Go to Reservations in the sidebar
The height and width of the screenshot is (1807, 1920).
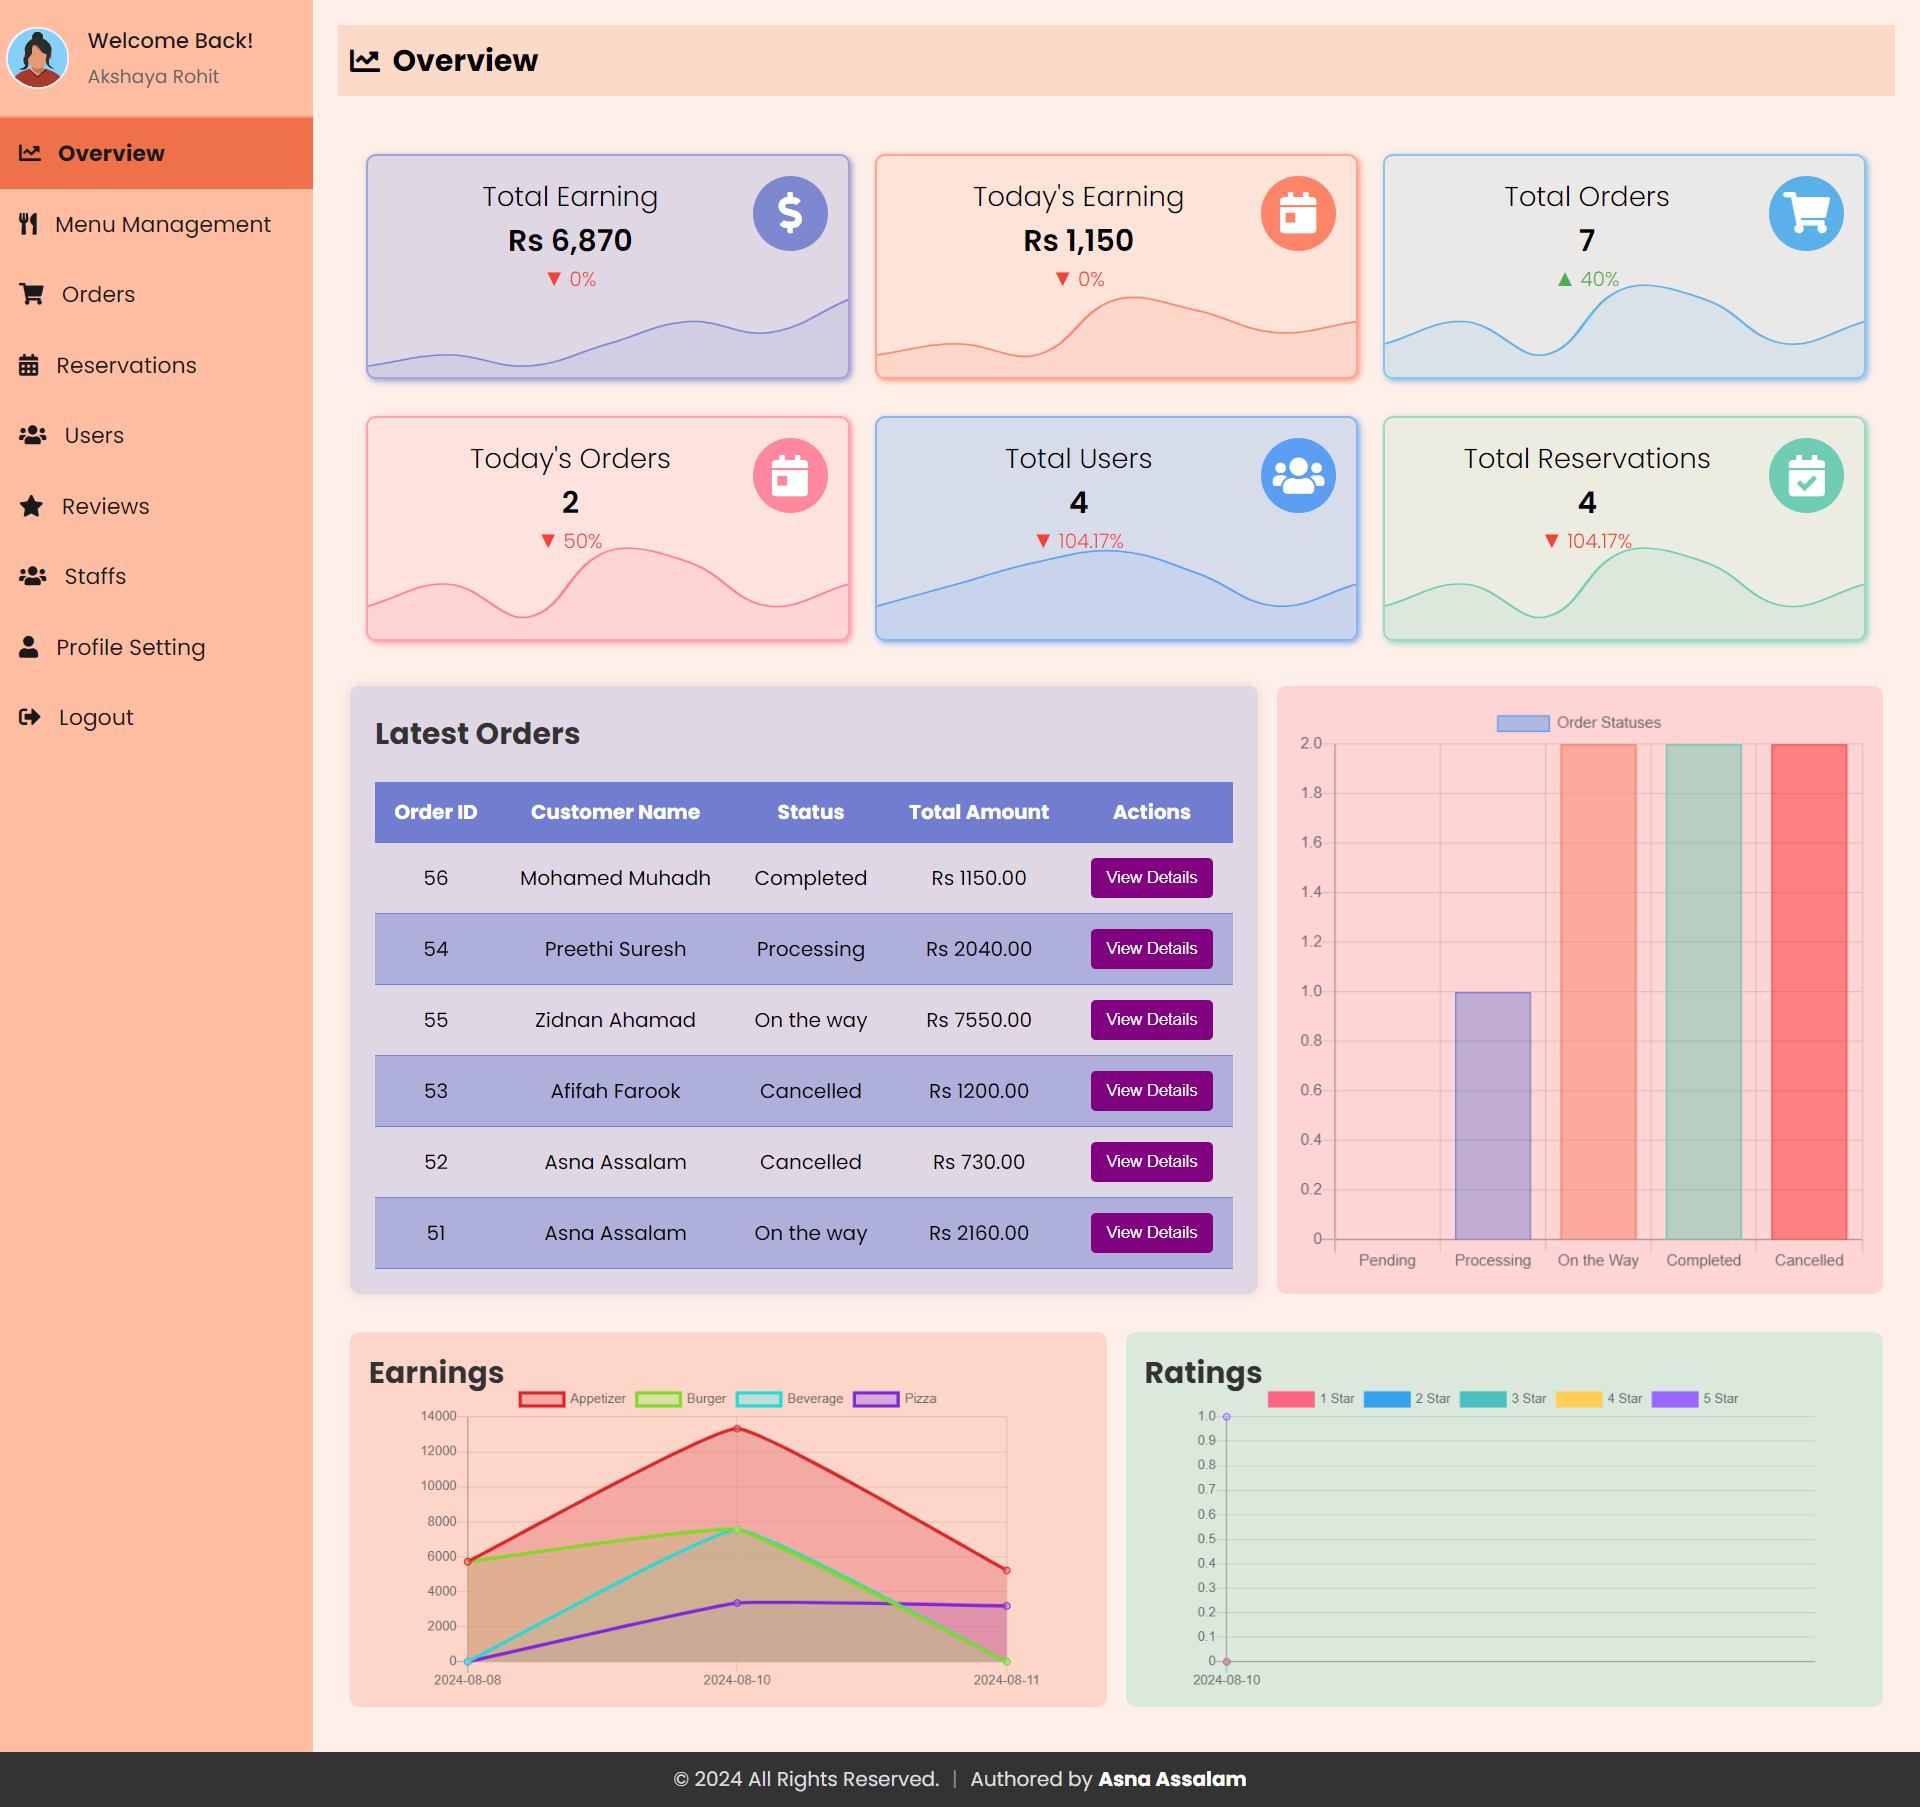tap(126, 365)
